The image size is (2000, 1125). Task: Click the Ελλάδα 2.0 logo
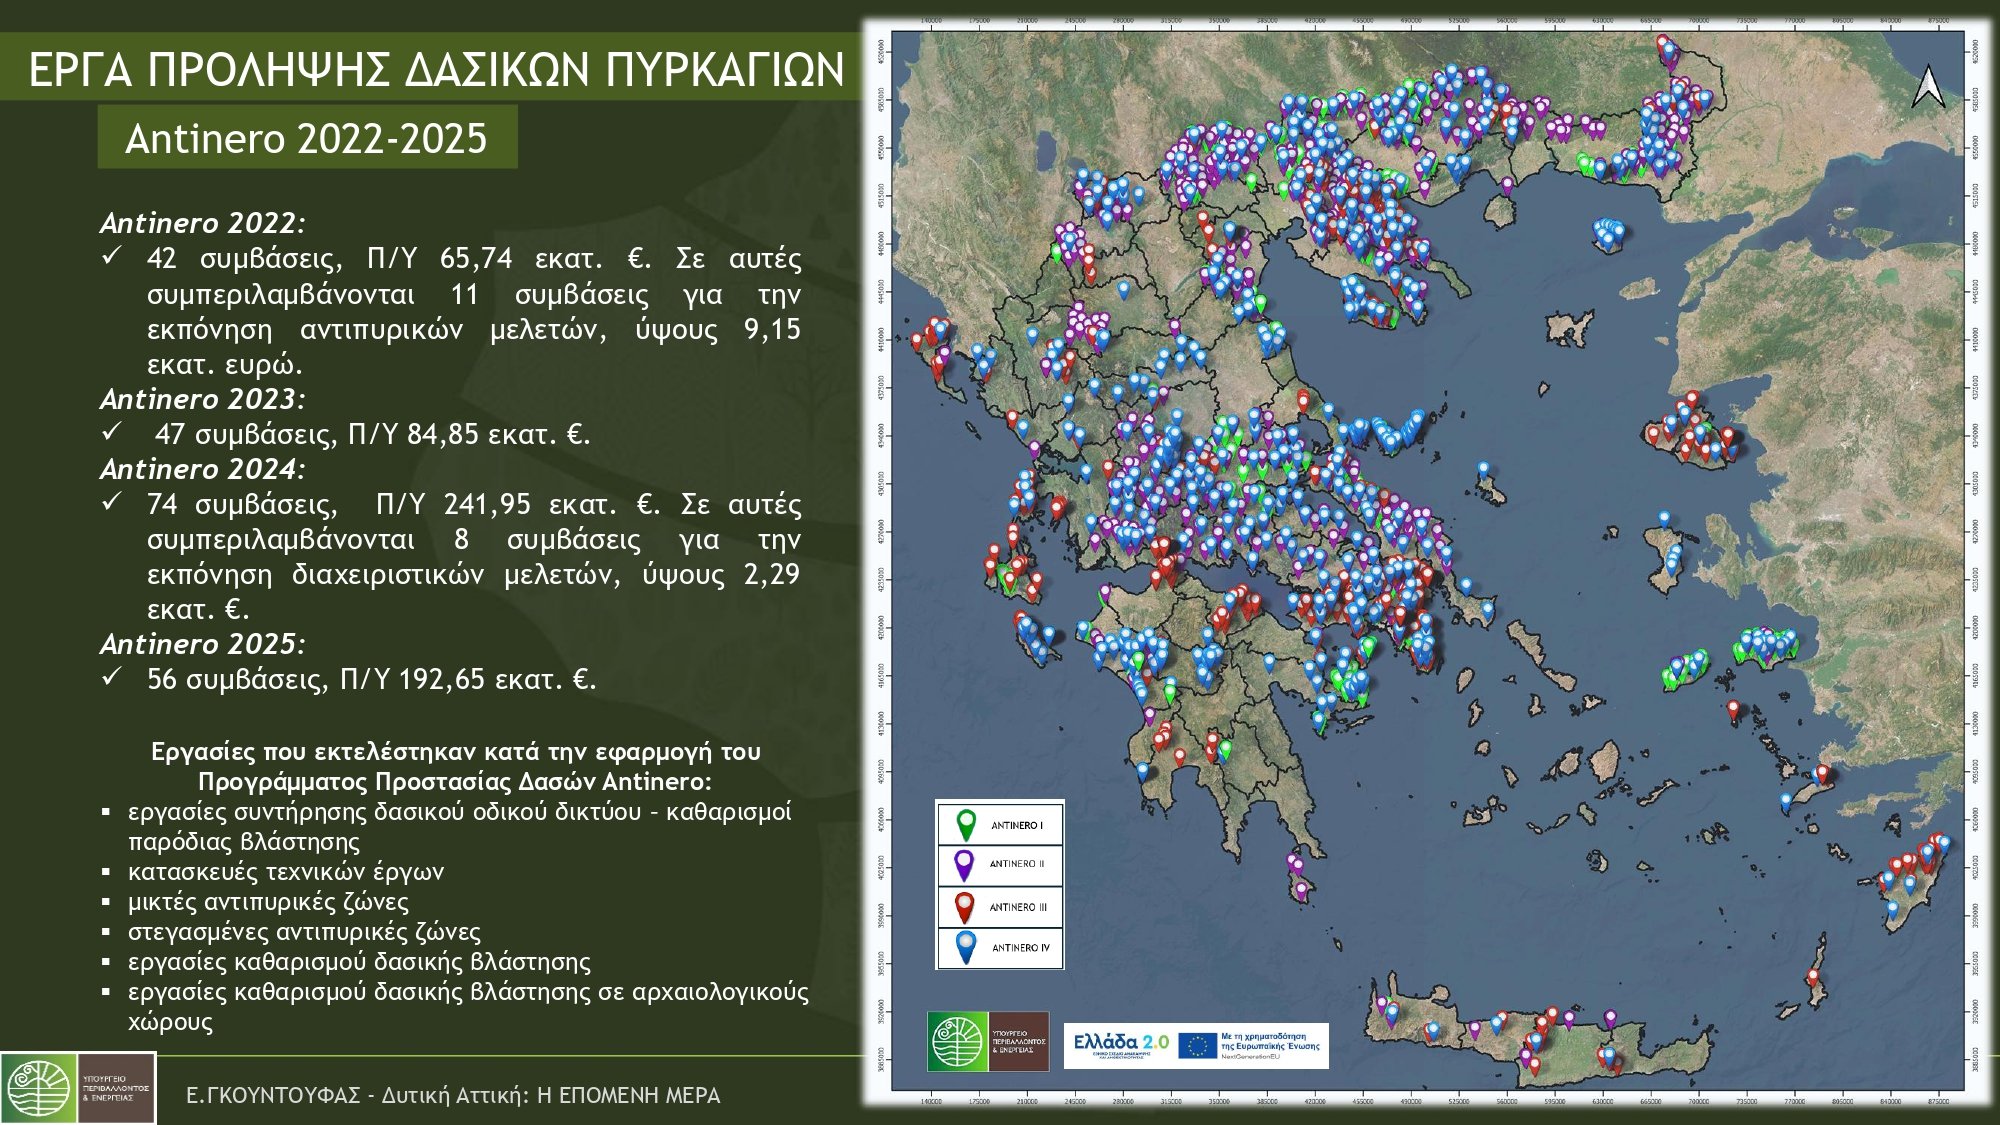point(1120,1045)
